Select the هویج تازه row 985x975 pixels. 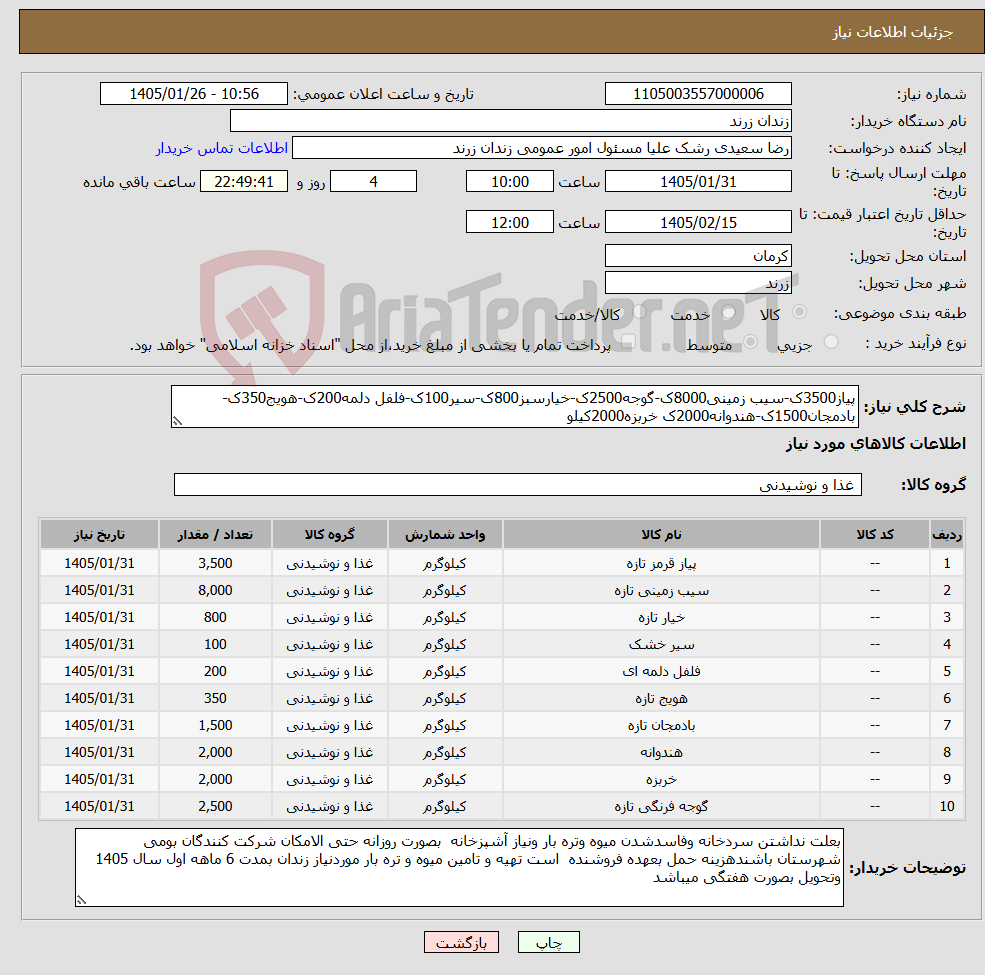tap(502, 699)
